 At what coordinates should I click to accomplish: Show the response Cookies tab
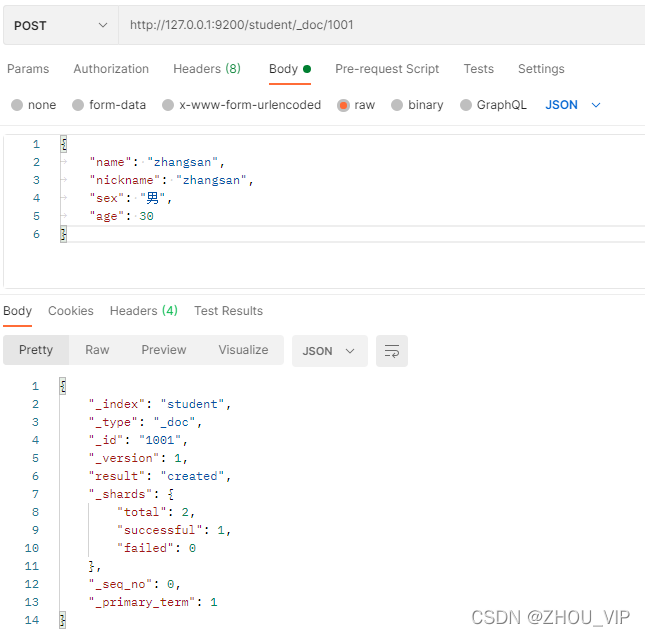(x=71, y=311)
